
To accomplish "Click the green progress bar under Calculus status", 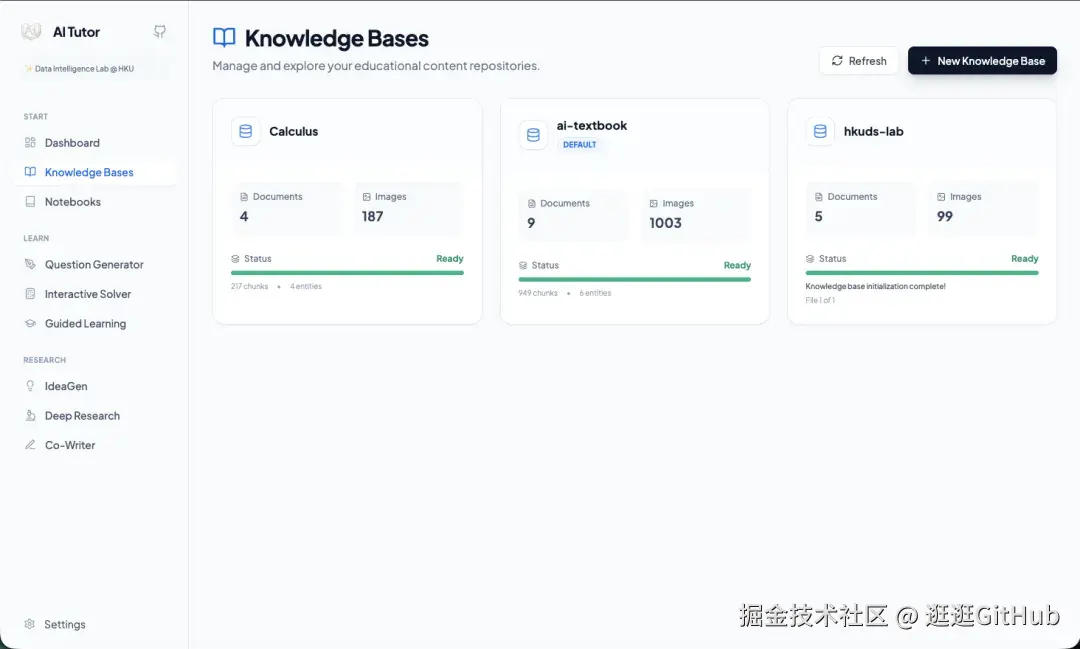I will (346, 272).
